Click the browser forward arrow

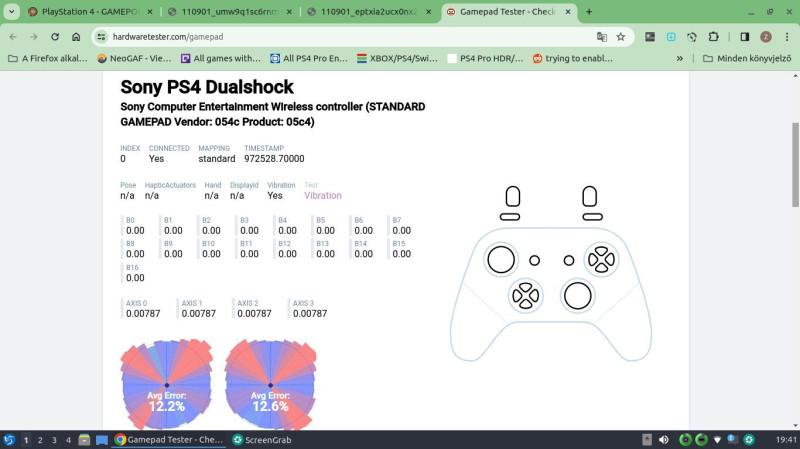tap(34, 37)
